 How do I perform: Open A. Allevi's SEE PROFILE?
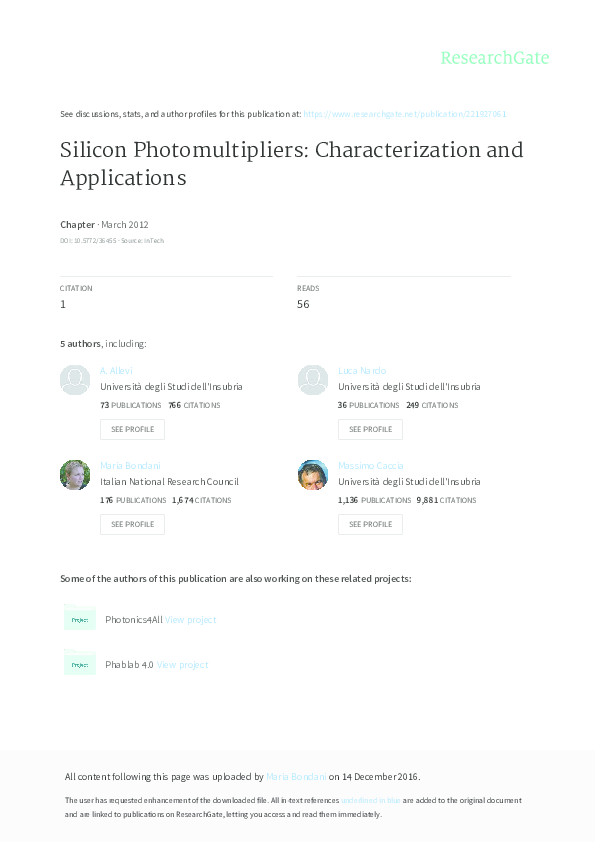(132, 429)
